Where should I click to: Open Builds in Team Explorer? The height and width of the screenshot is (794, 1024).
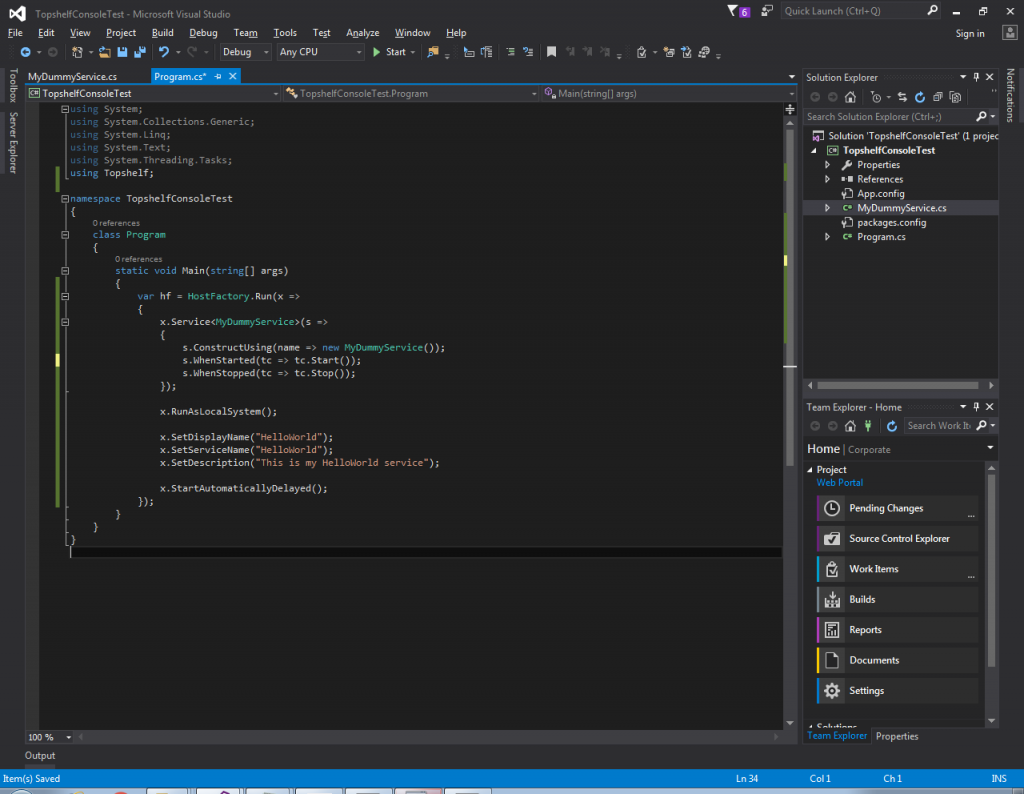coord(897,599)
